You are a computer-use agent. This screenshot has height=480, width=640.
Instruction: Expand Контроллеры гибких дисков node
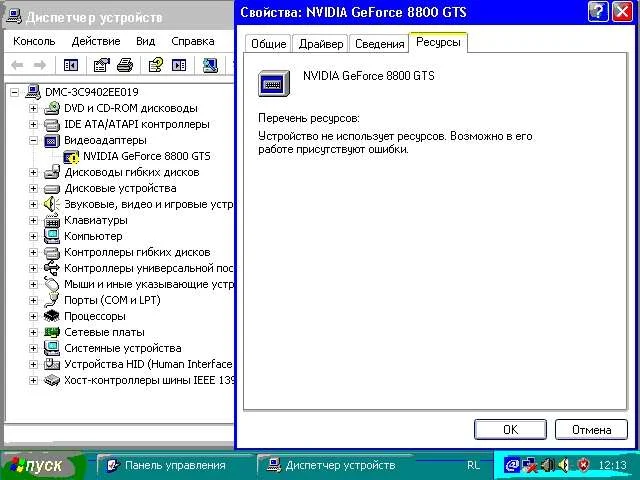tap(33, 252)
